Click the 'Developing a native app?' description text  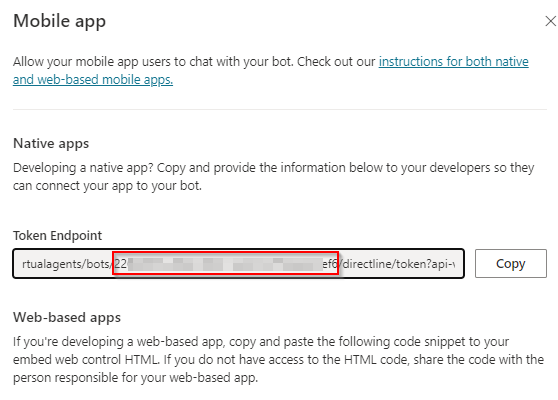point(273,177)
